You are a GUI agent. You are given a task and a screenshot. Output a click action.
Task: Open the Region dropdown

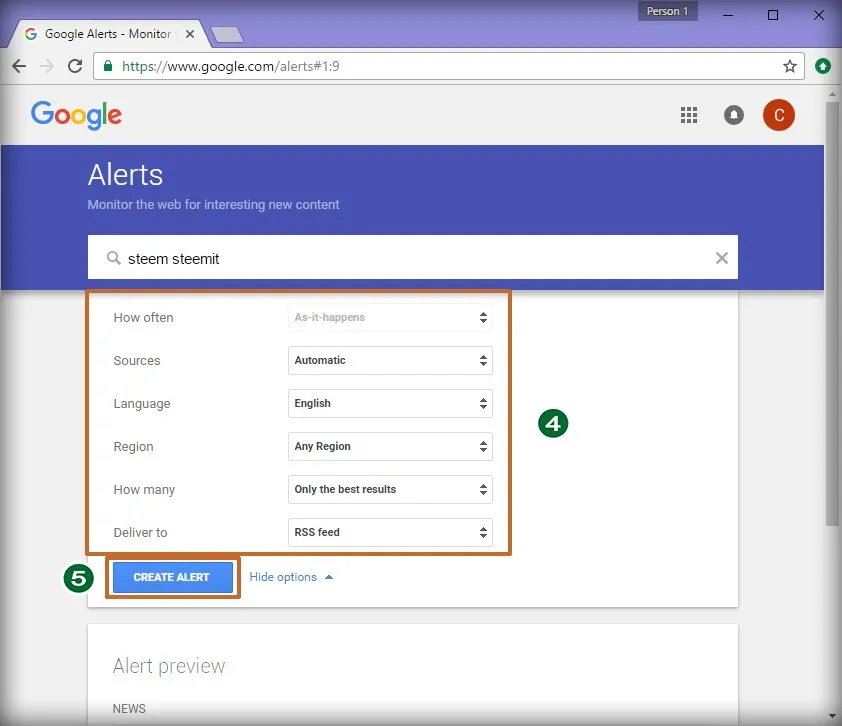tap(390, 446)
